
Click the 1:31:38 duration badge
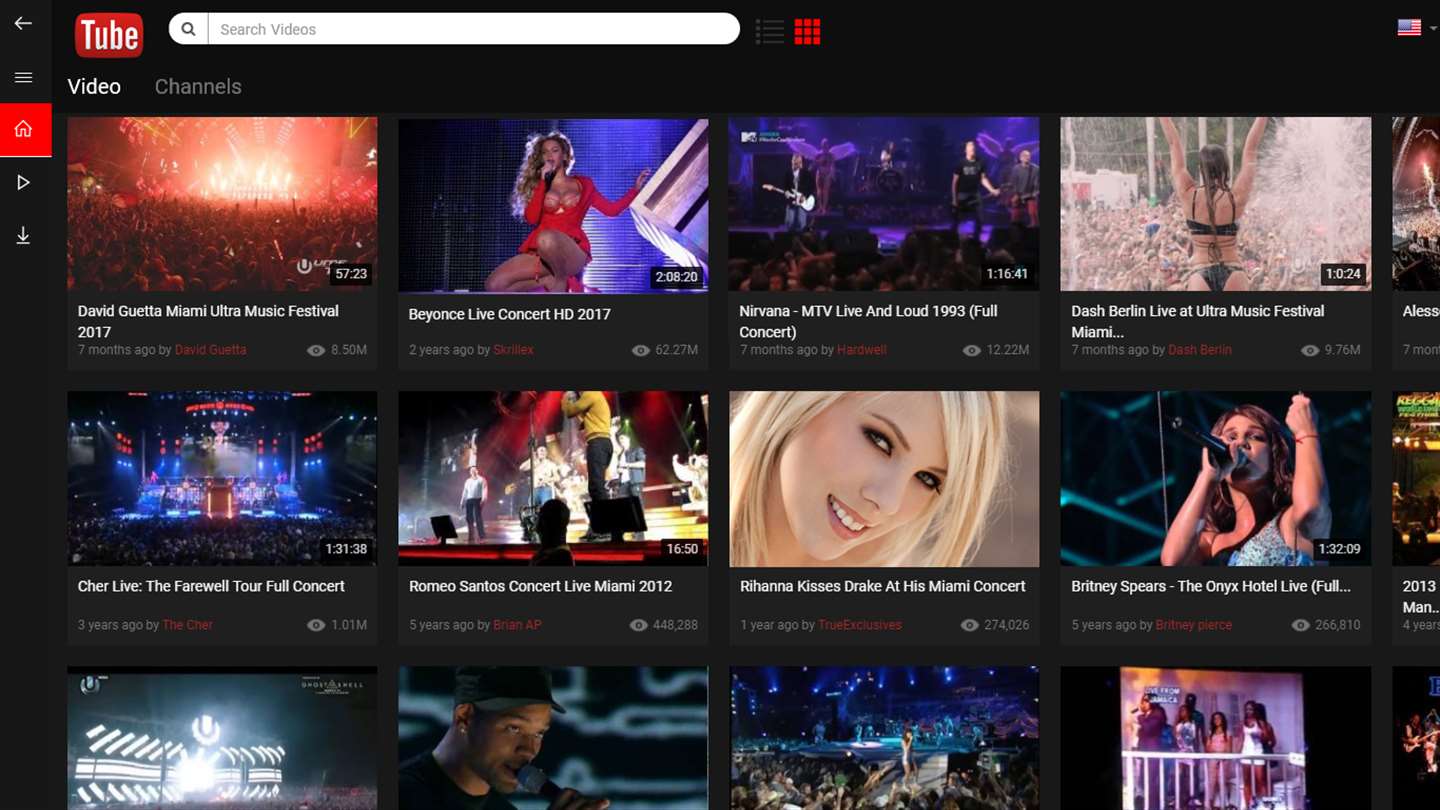tap(346, 549)
